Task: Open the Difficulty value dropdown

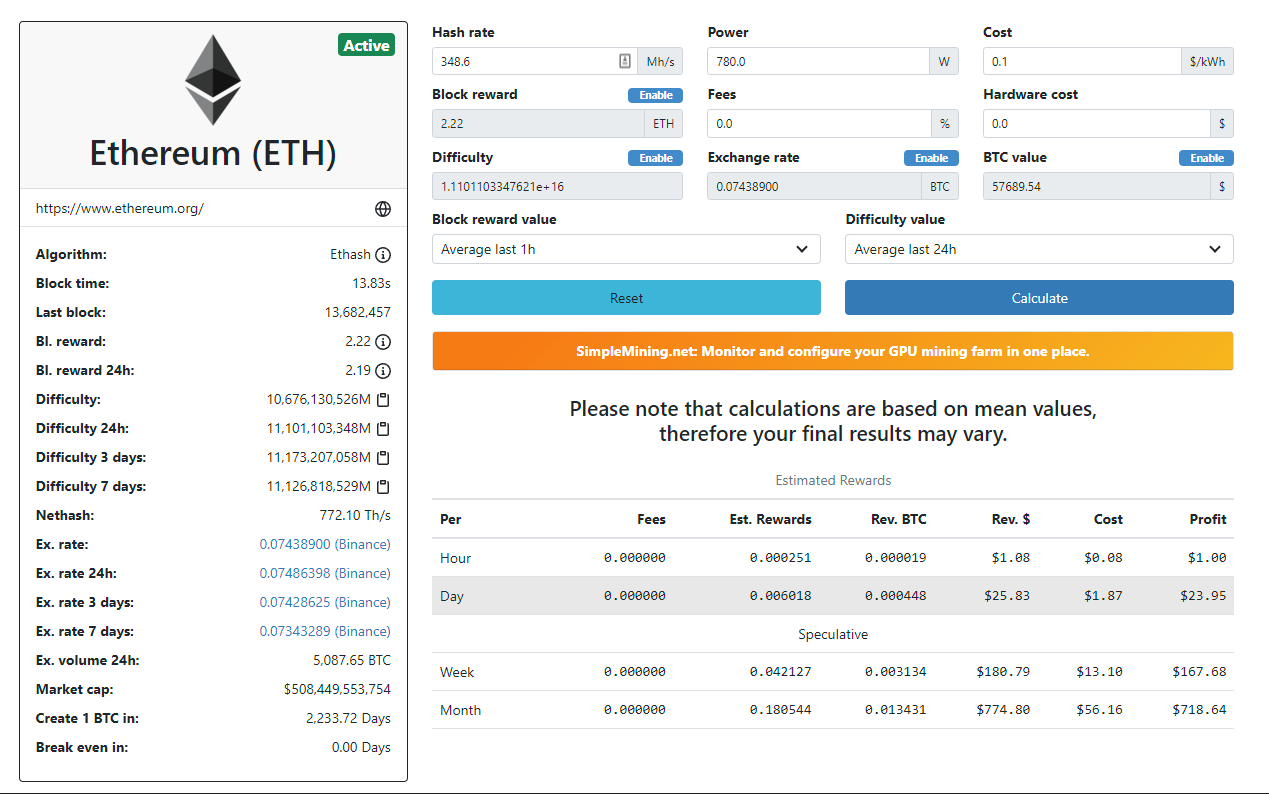Action: pyautogui.click(x=1039, y=249)
